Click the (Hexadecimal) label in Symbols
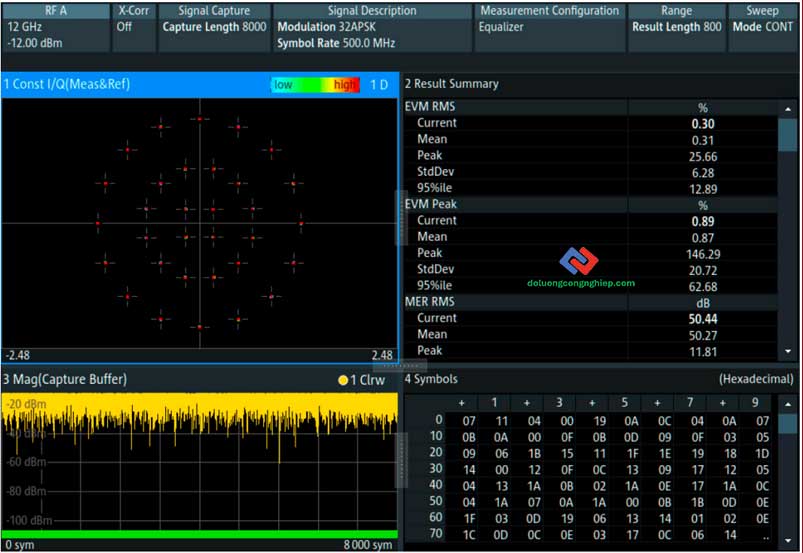This screenshot has width=803, height=553. [x=756, y=379]
